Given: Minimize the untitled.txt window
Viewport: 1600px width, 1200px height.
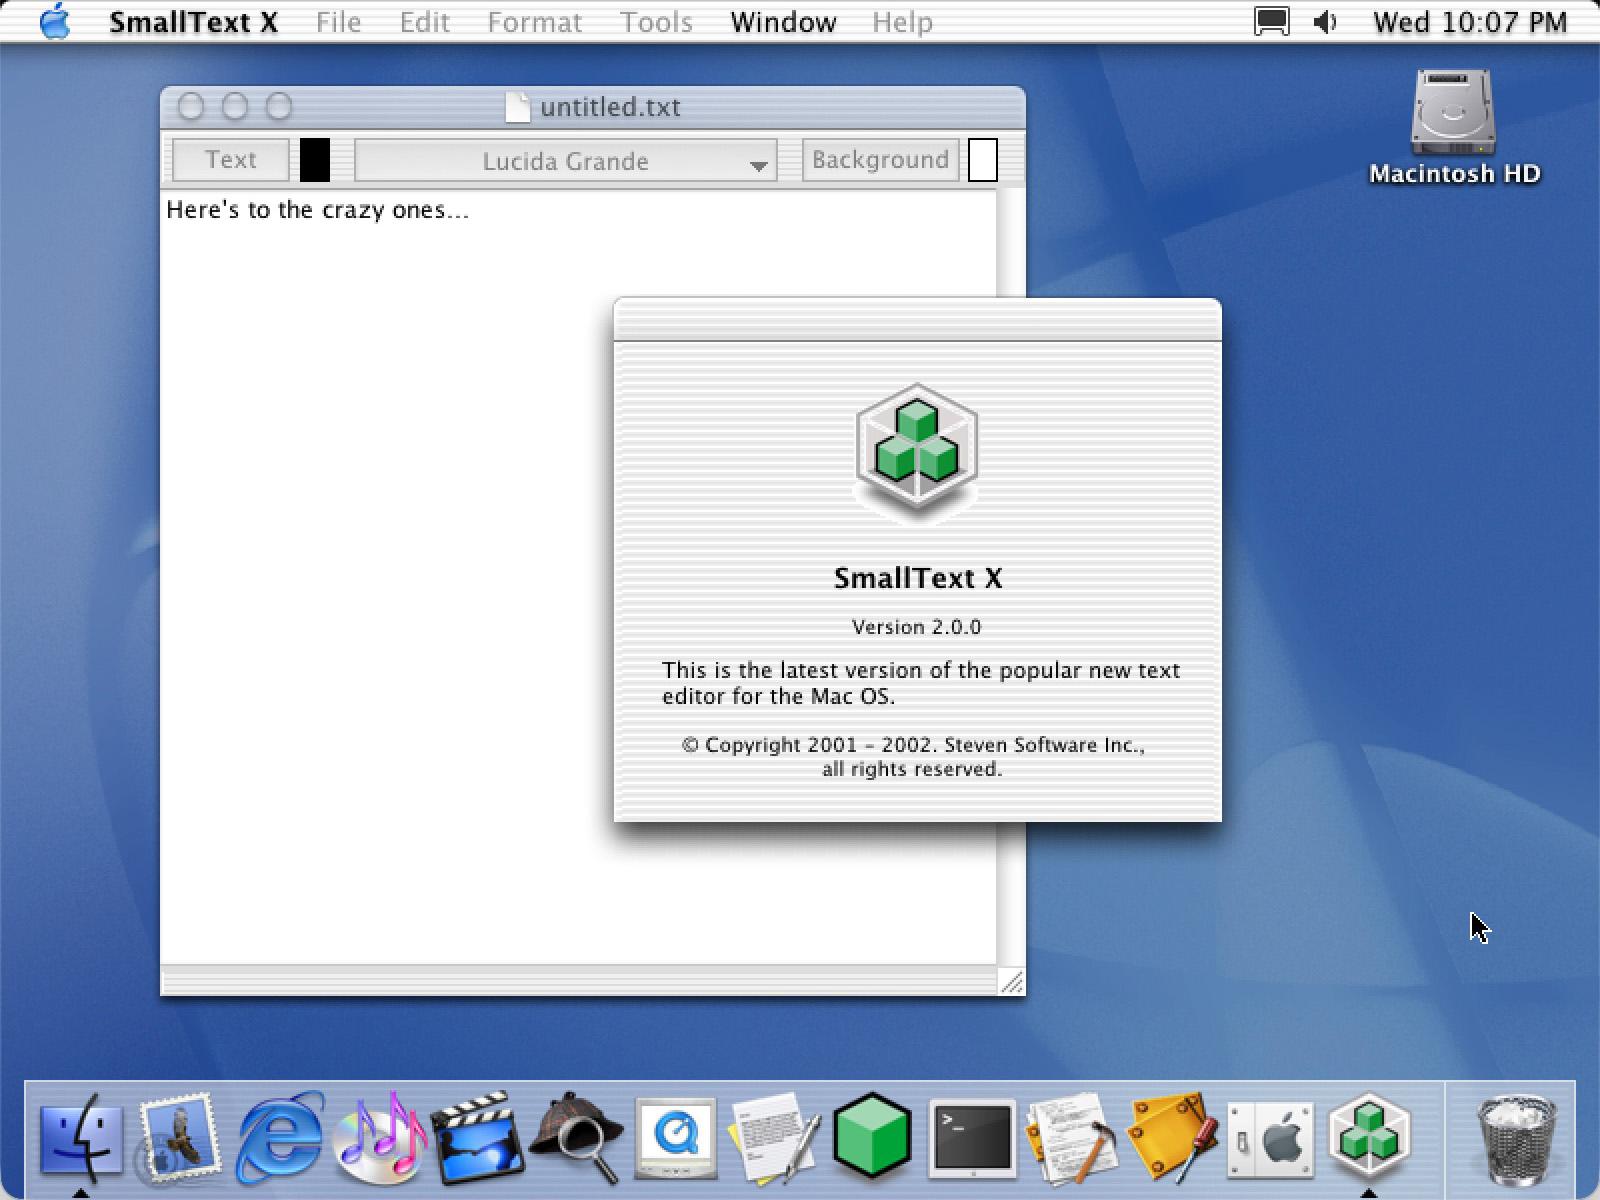Looking at the screenshot, I should pos(235,106).
